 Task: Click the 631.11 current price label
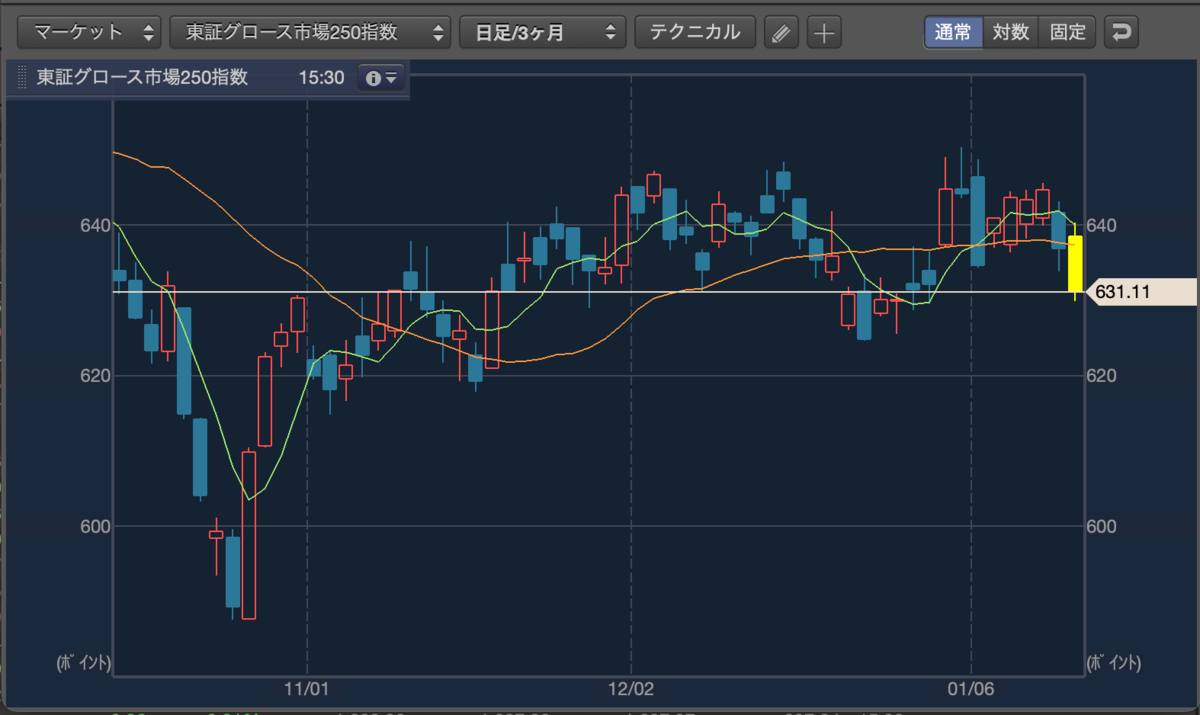(x=1140, y=292)
